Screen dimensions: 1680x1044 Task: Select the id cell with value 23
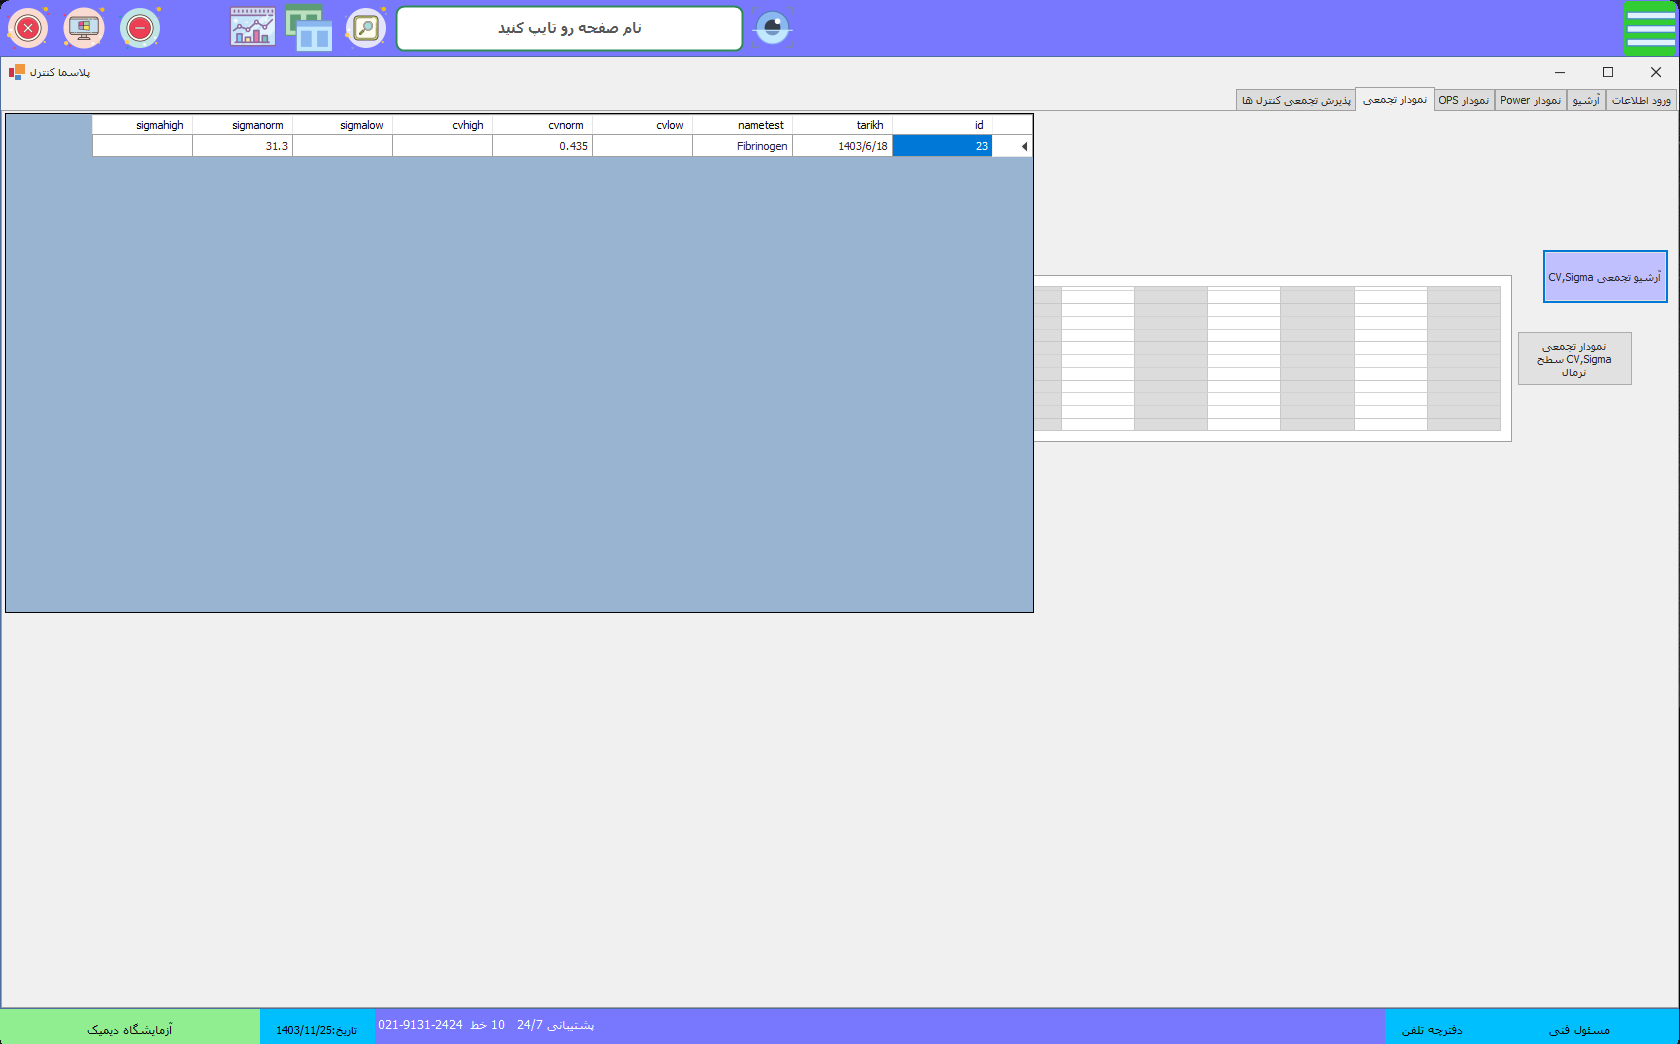[942, 146]
